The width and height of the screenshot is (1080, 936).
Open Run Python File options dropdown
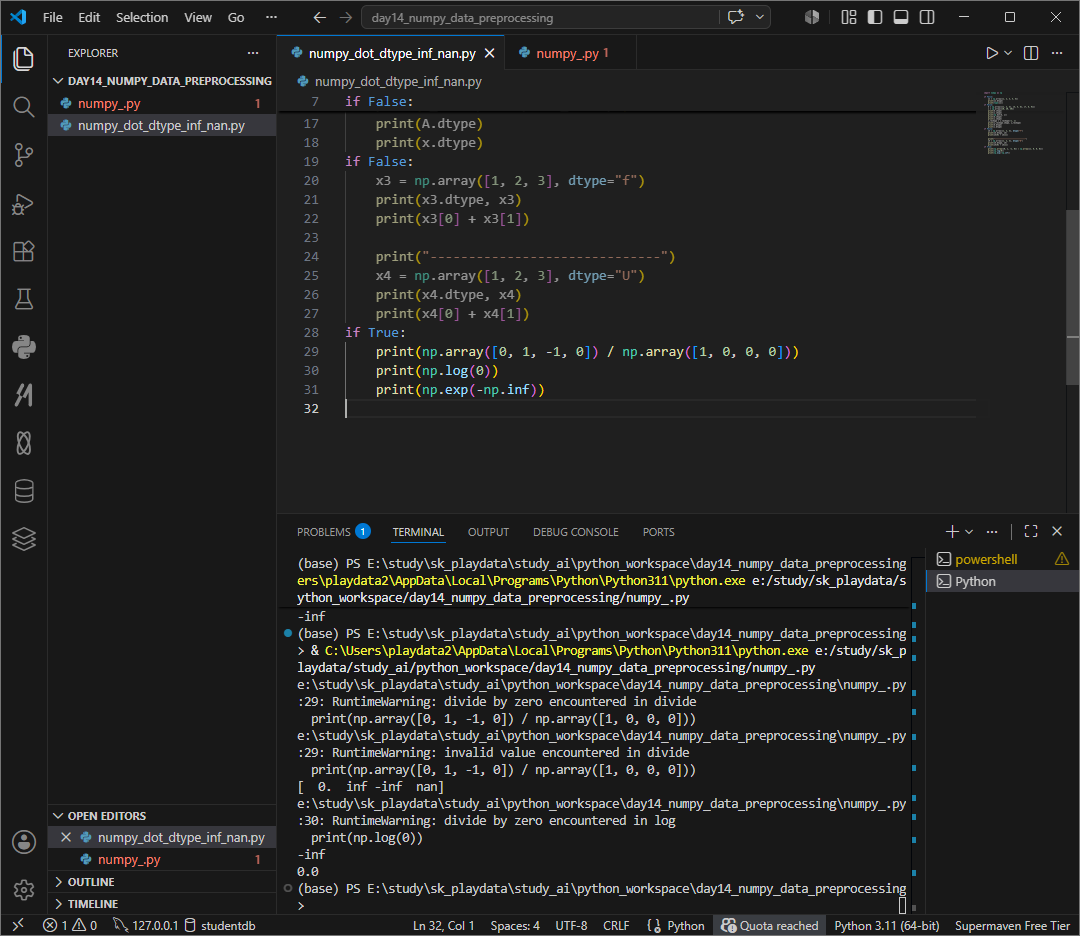(x=1008, y=53)
